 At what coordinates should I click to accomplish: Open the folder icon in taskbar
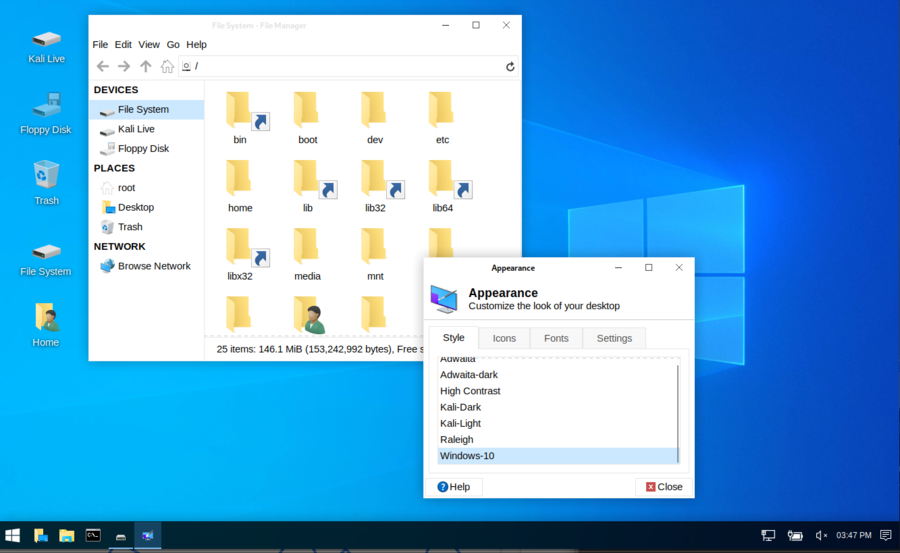67,536
